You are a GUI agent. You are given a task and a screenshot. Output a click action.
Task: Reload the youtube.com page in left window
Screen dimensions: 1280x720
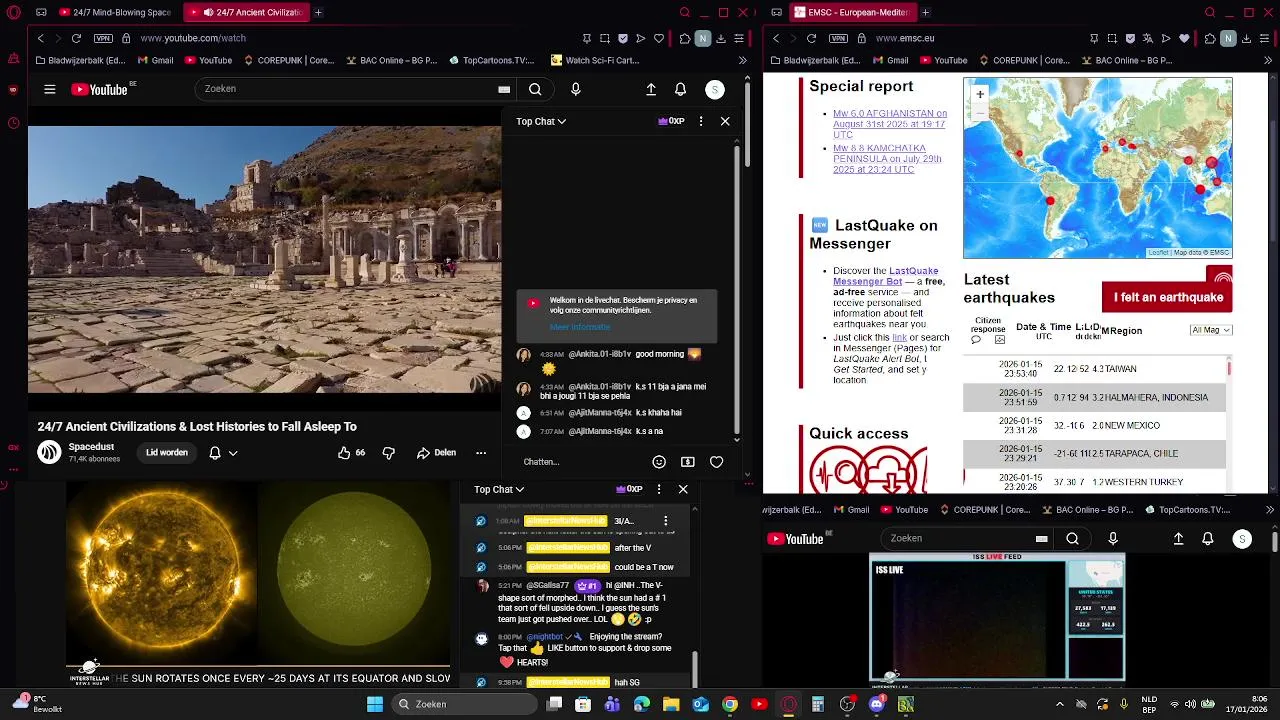(x=76, y=38)
